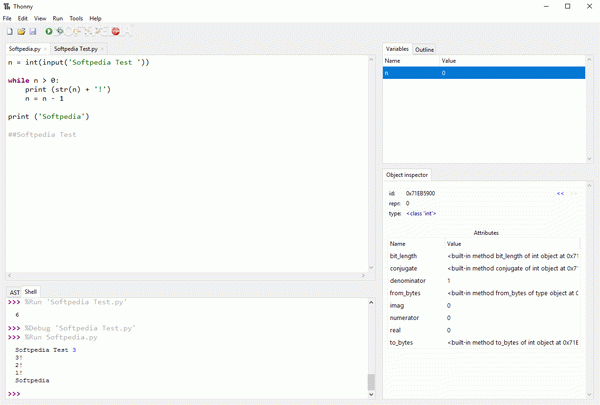Click the editor horizontal scrollbar left arrow
The image size is (600, 405).
(10, 275)
